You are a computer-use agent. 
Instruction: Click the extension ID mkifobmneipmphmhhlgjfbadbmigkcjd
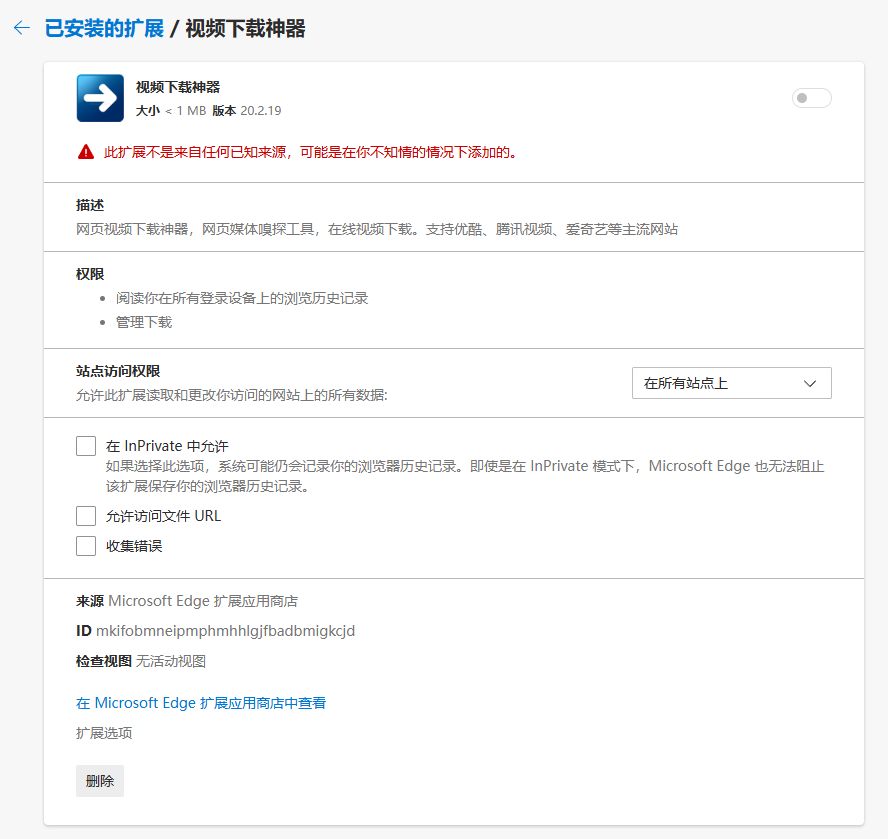[x=225, y=631]
